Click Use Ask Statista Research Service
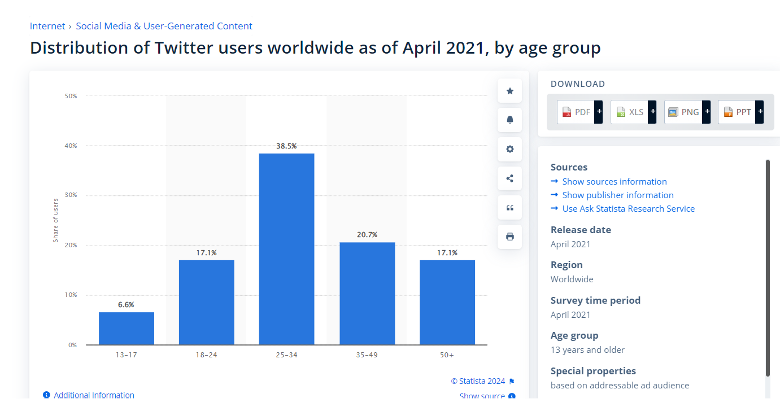Image resolution: width=780 pixels, height=400 pixels. 628,208
